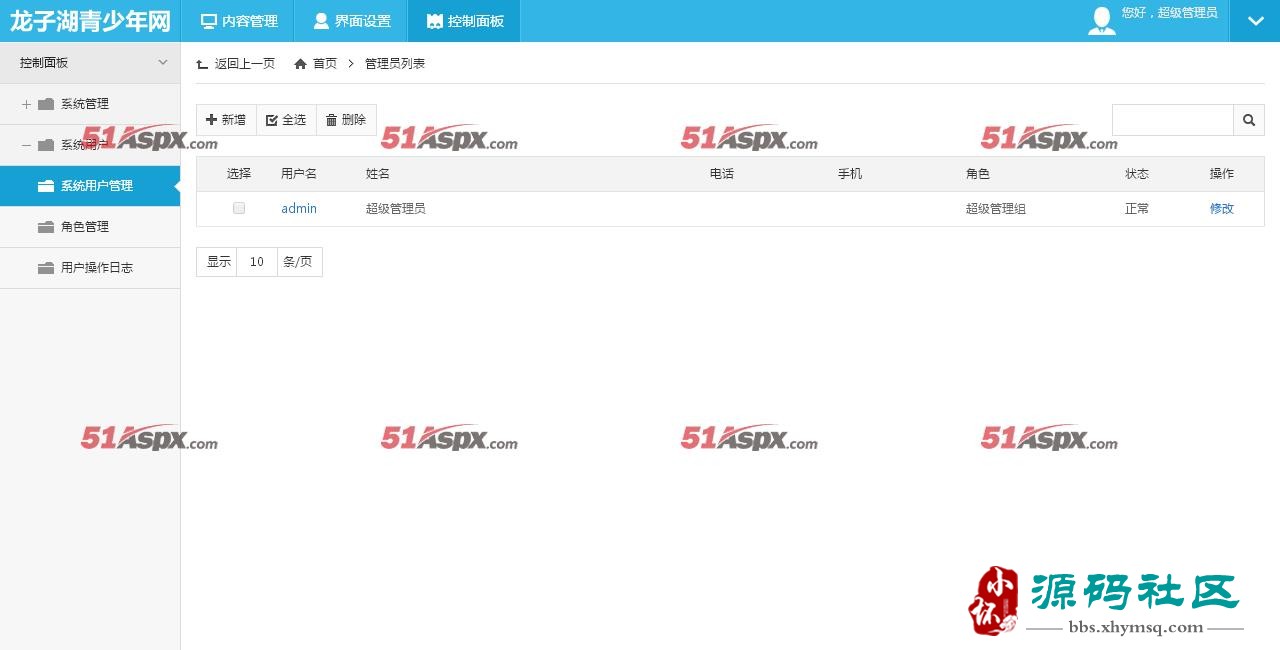Screen dimensions: 1280x650
Task: Click the 状态 column header
Action: [x=1137, y=173]
